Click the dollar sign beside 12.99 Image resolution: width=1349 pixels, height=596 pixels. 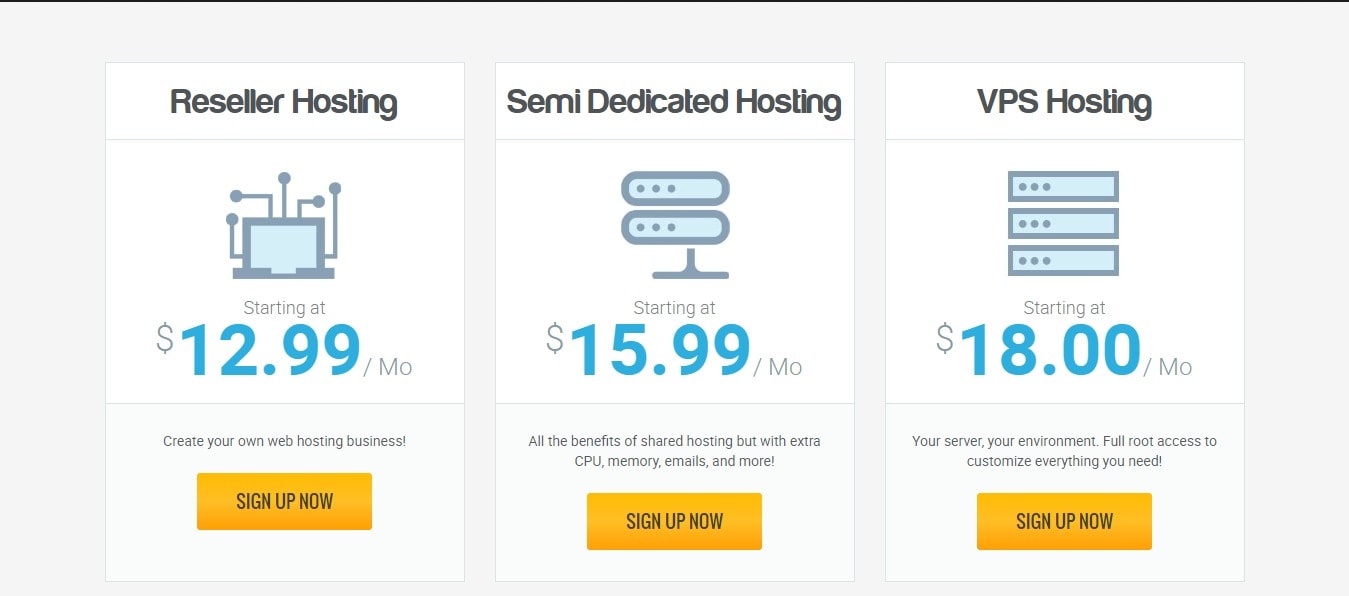pos(165,338)
